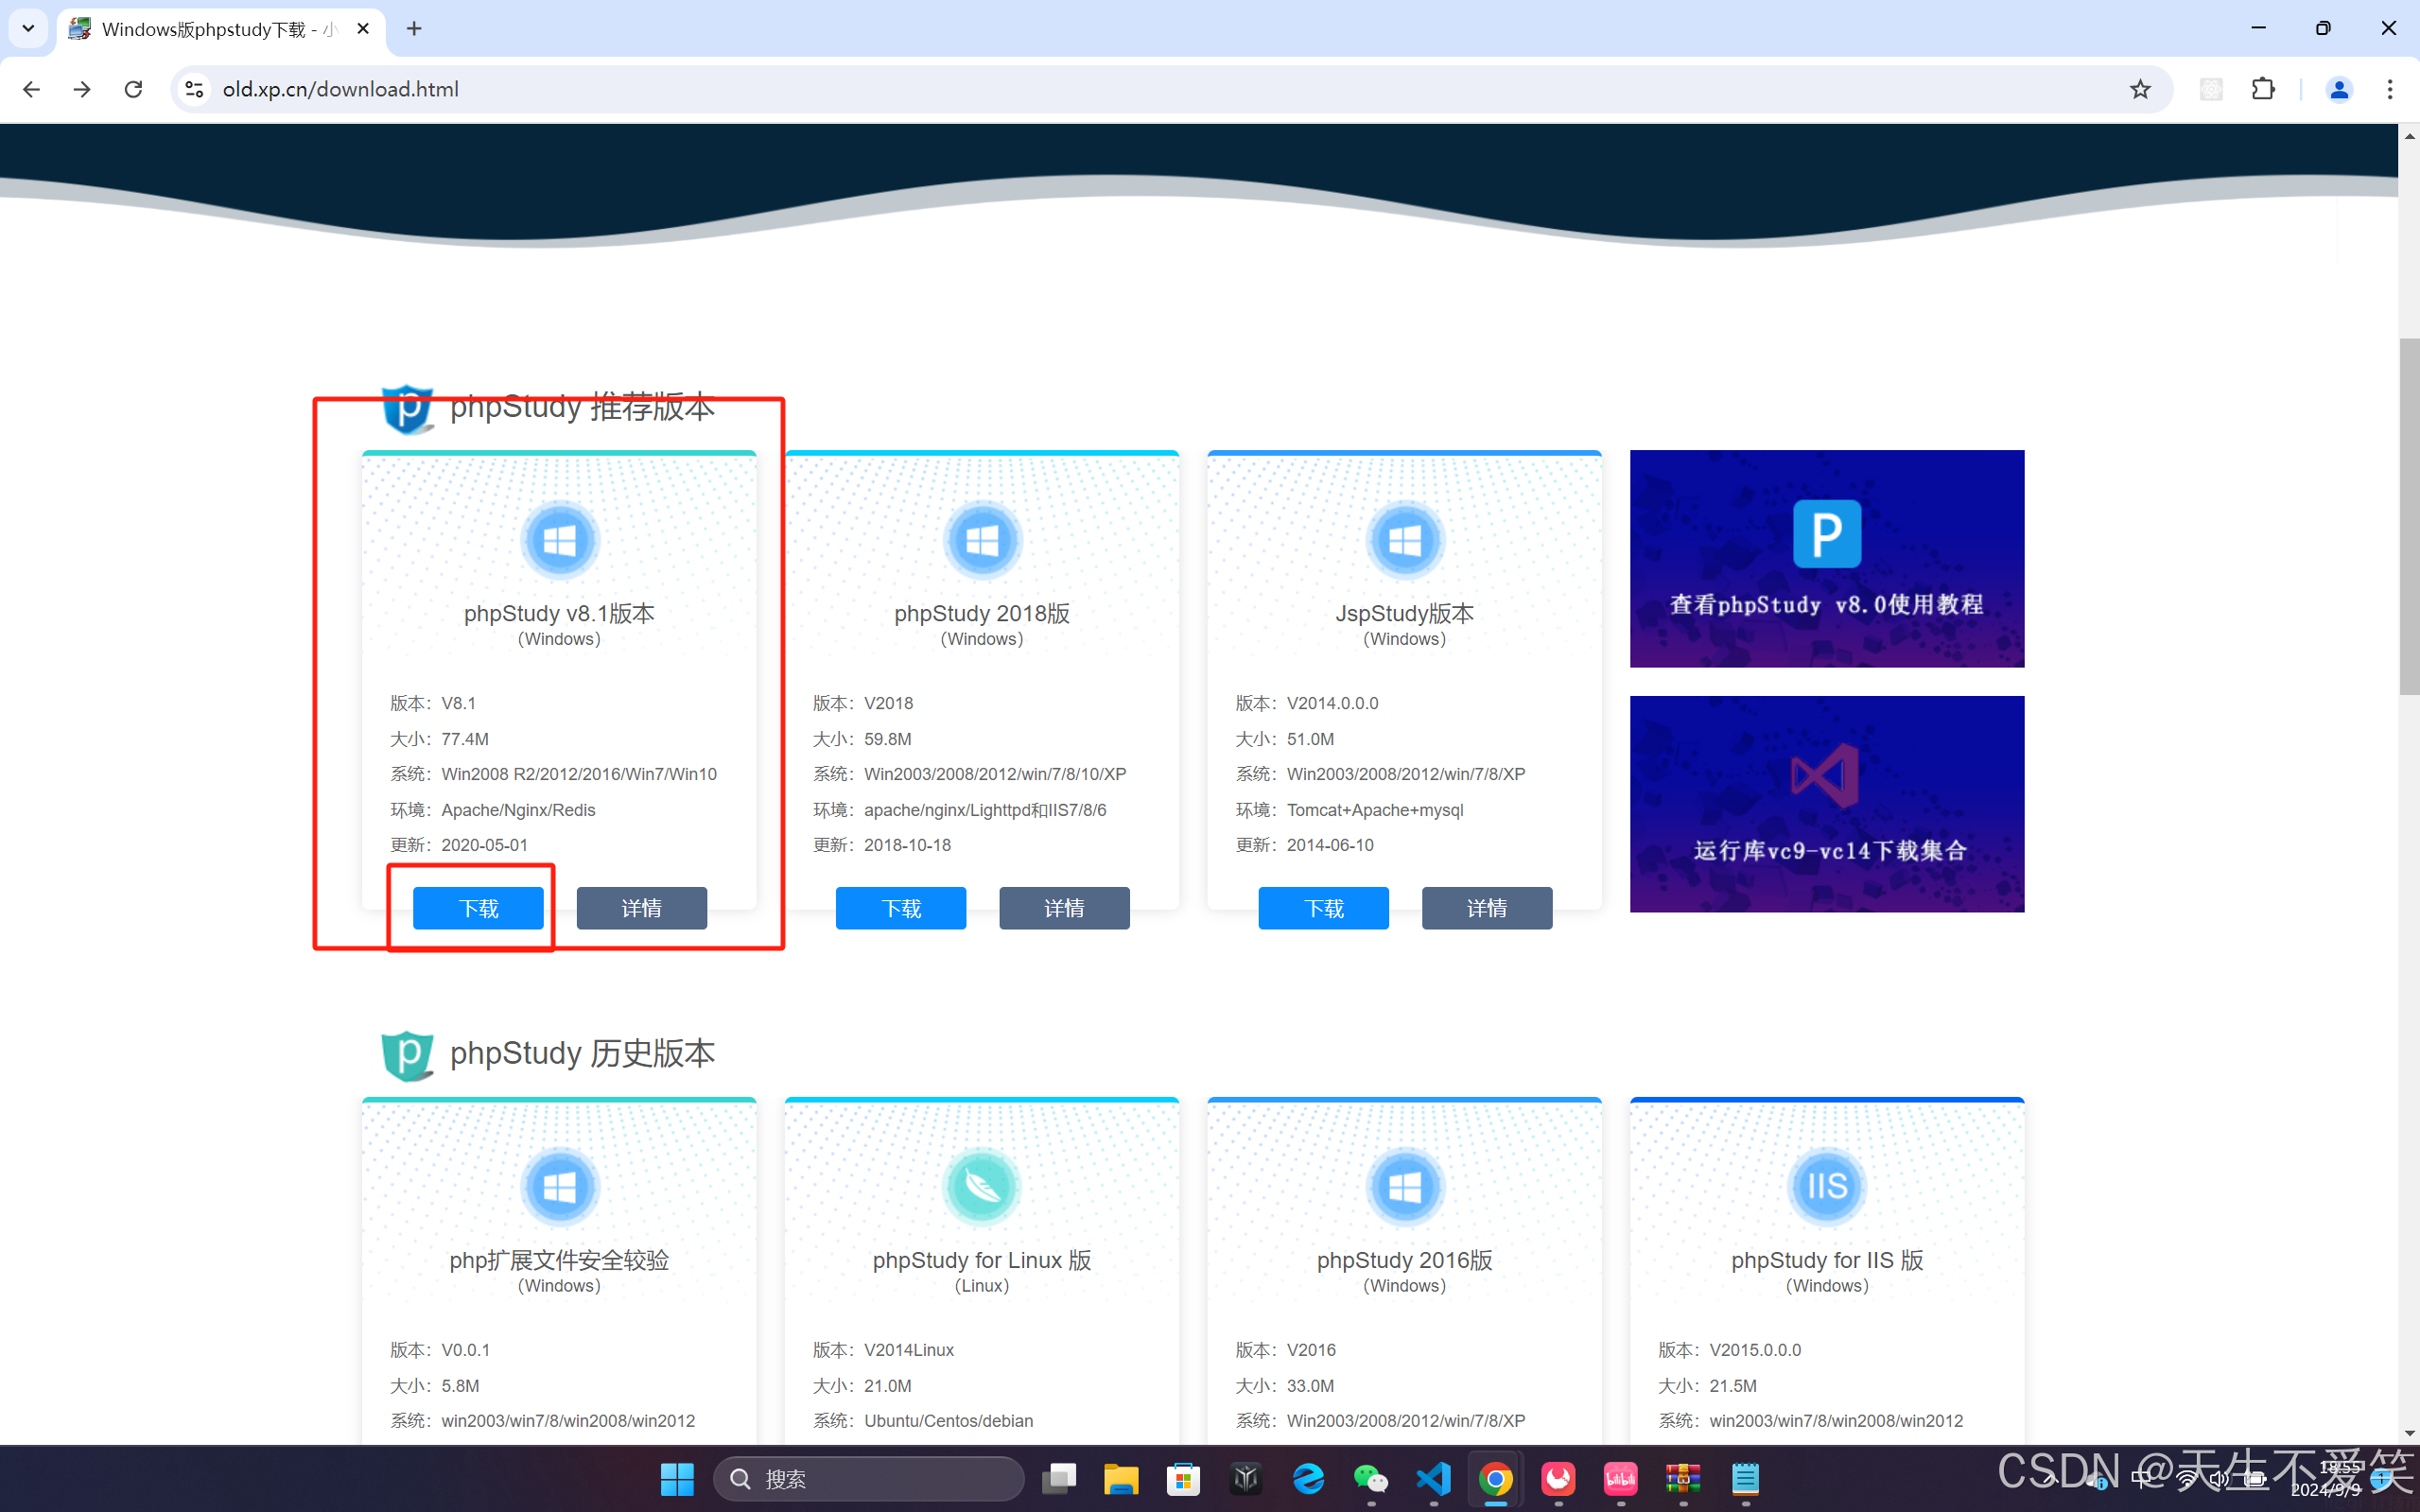Click the Windows icon of phpStudy v8.1版本

(x=559, y=541)
